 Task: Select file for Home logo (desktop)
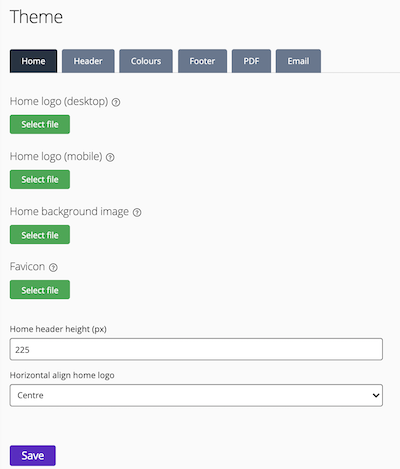[x=40, y=124]
